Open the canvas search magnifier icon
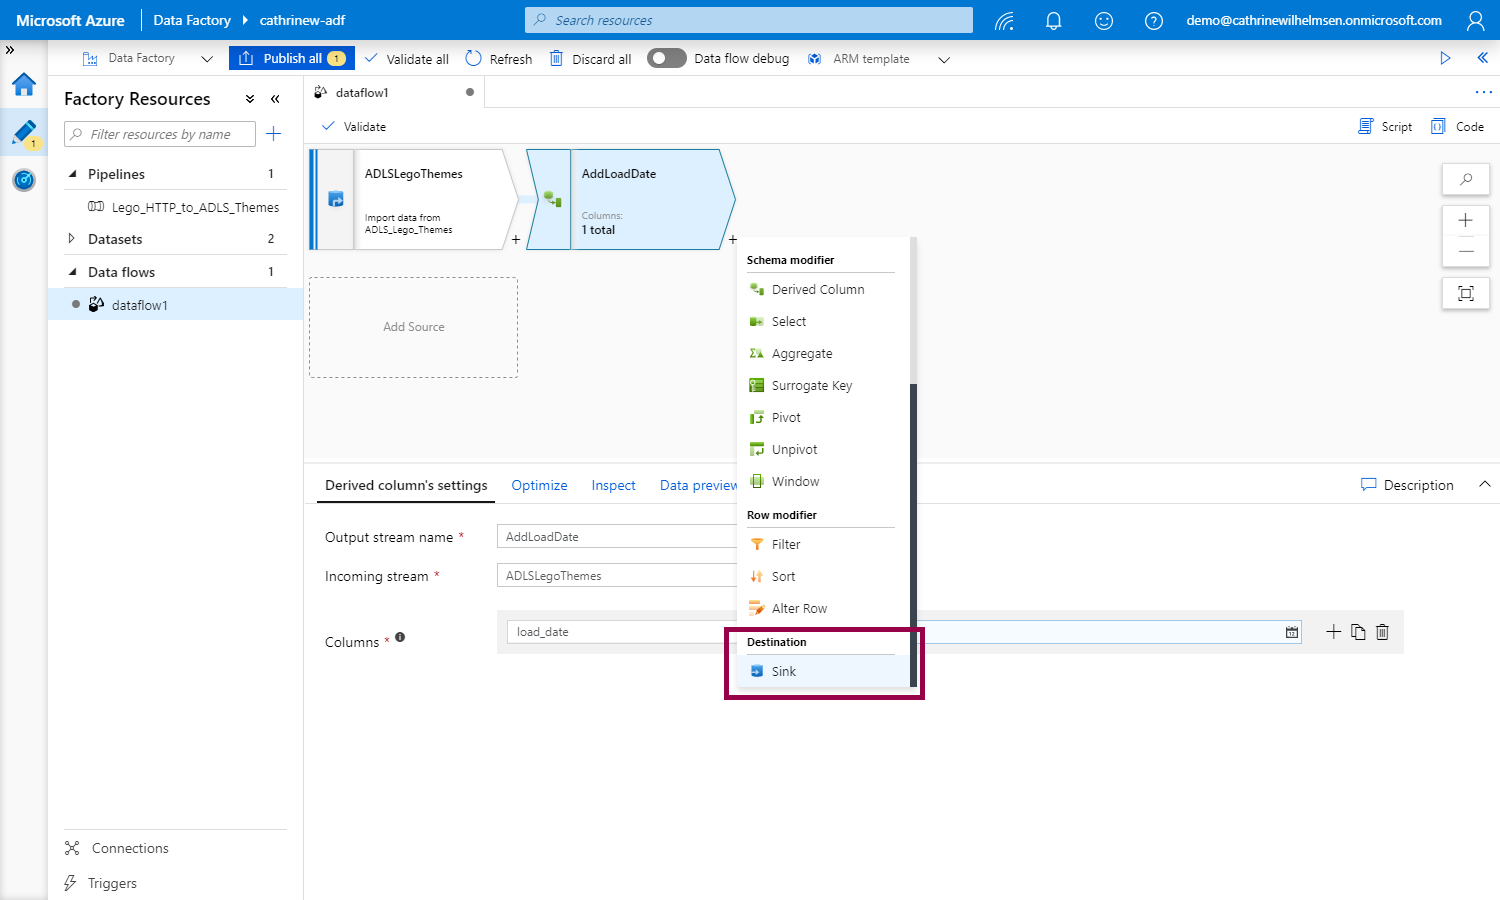Image resolution: width=1500 pixels, height=900 pixels. click(x=1465, y=179)
